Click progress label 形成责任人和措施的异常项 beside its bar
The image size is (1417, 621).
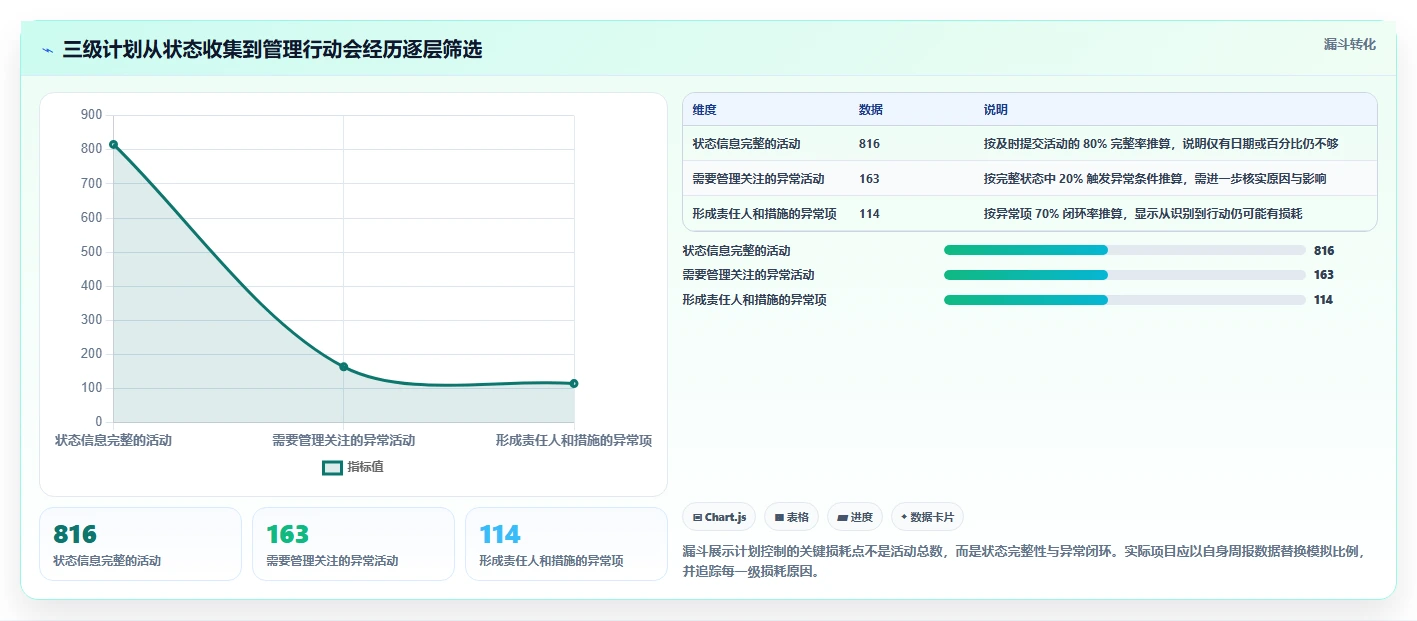coord(755,299)
